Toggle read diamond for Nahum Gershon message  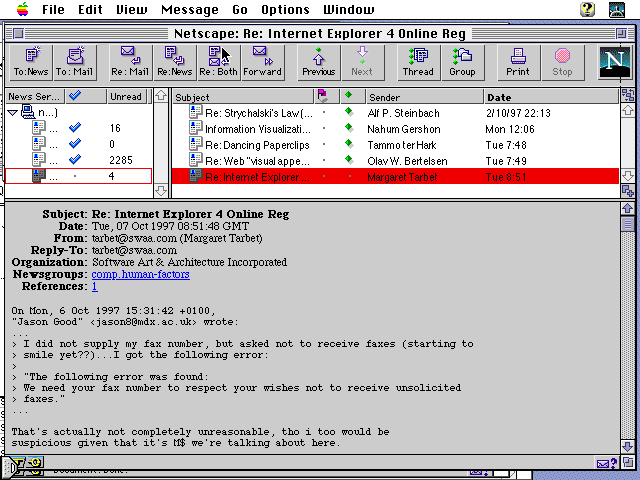348,128
